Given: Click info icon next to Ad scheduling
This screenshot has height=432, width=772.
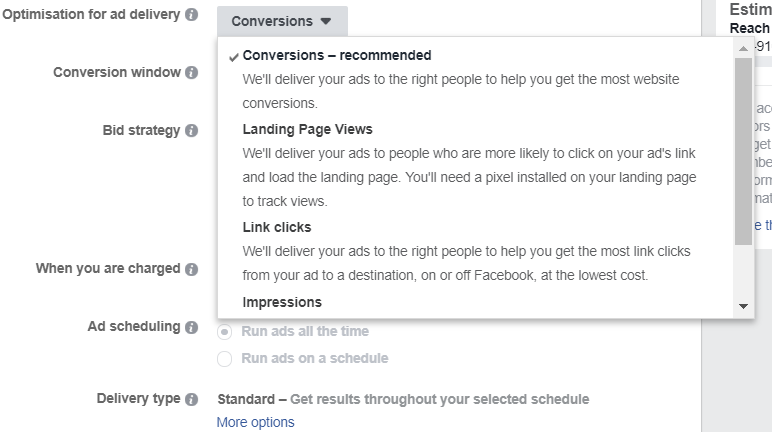Looking at the screenshot, I should click(191, 327).
